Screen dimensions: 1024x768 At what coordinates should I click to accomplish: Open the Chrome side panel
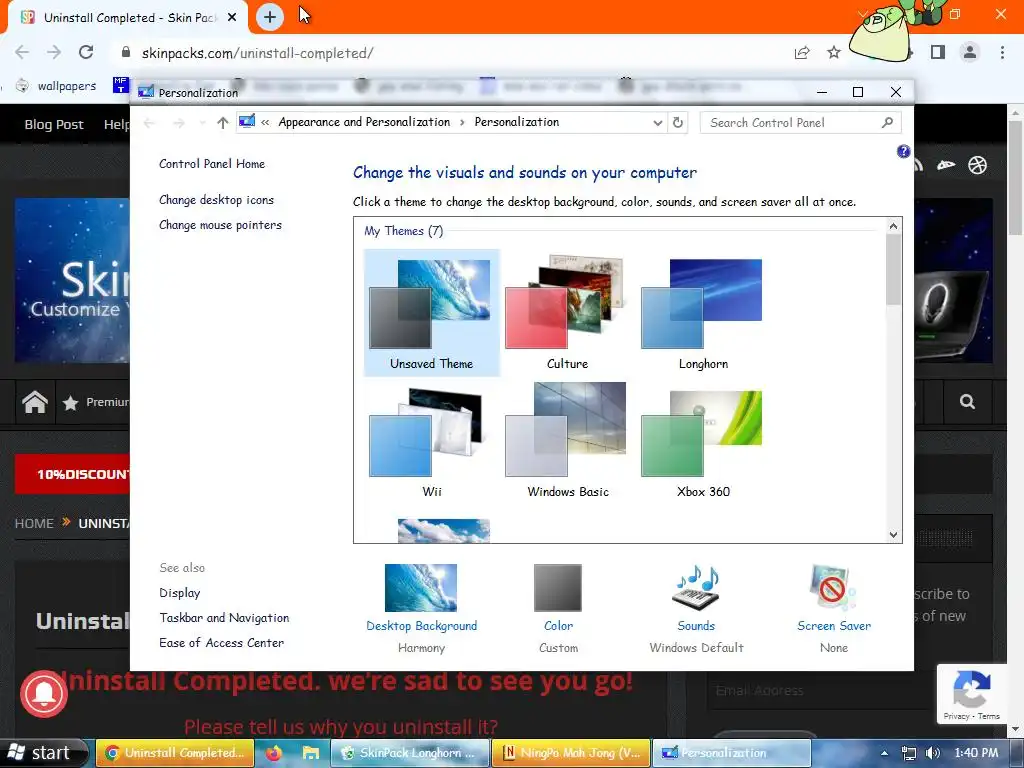tap(938, 52)
